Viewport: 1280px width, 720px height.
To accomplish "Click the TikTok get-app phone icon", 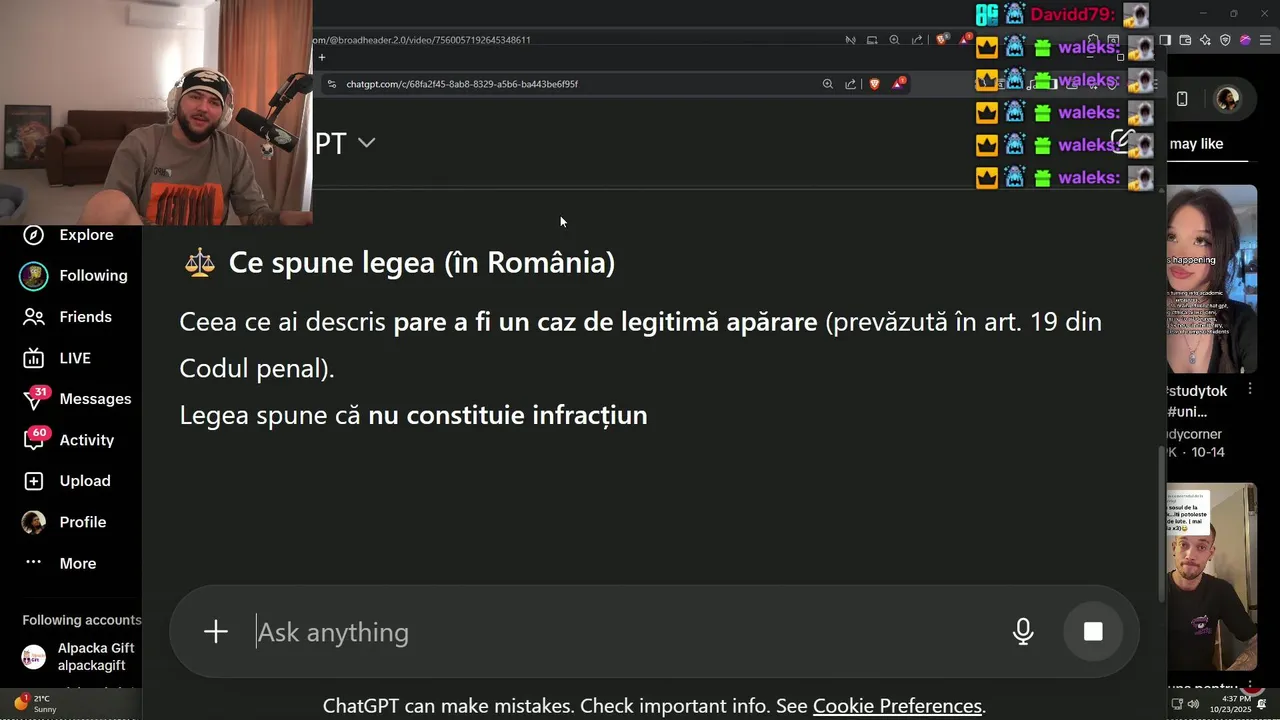I will 1182,98.
